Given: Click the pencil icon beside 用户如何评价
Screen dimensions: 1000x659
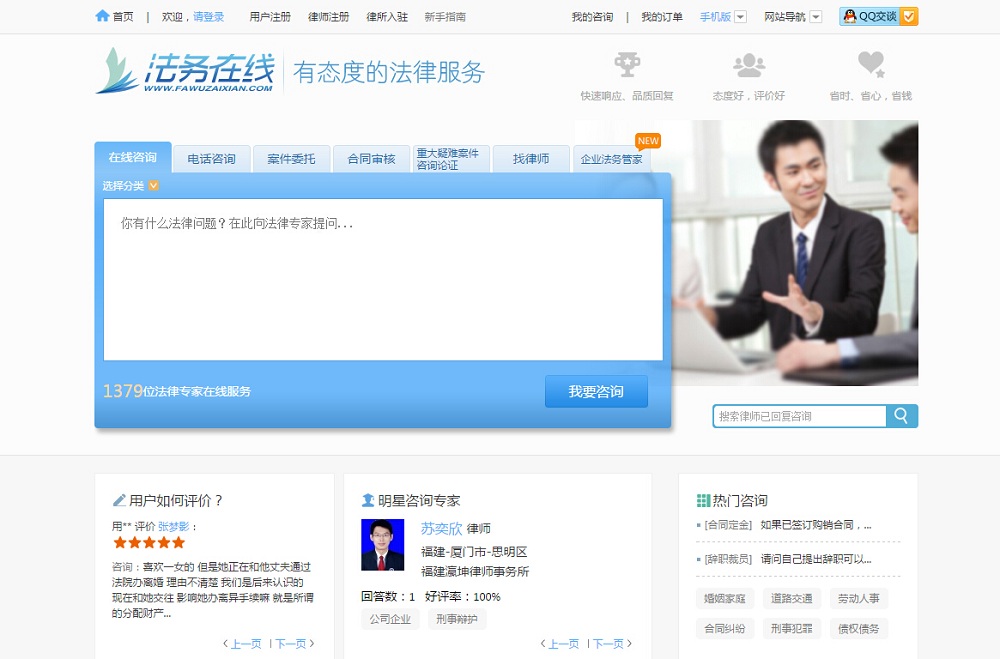Looking at the screenshot, I should [119, 500].
